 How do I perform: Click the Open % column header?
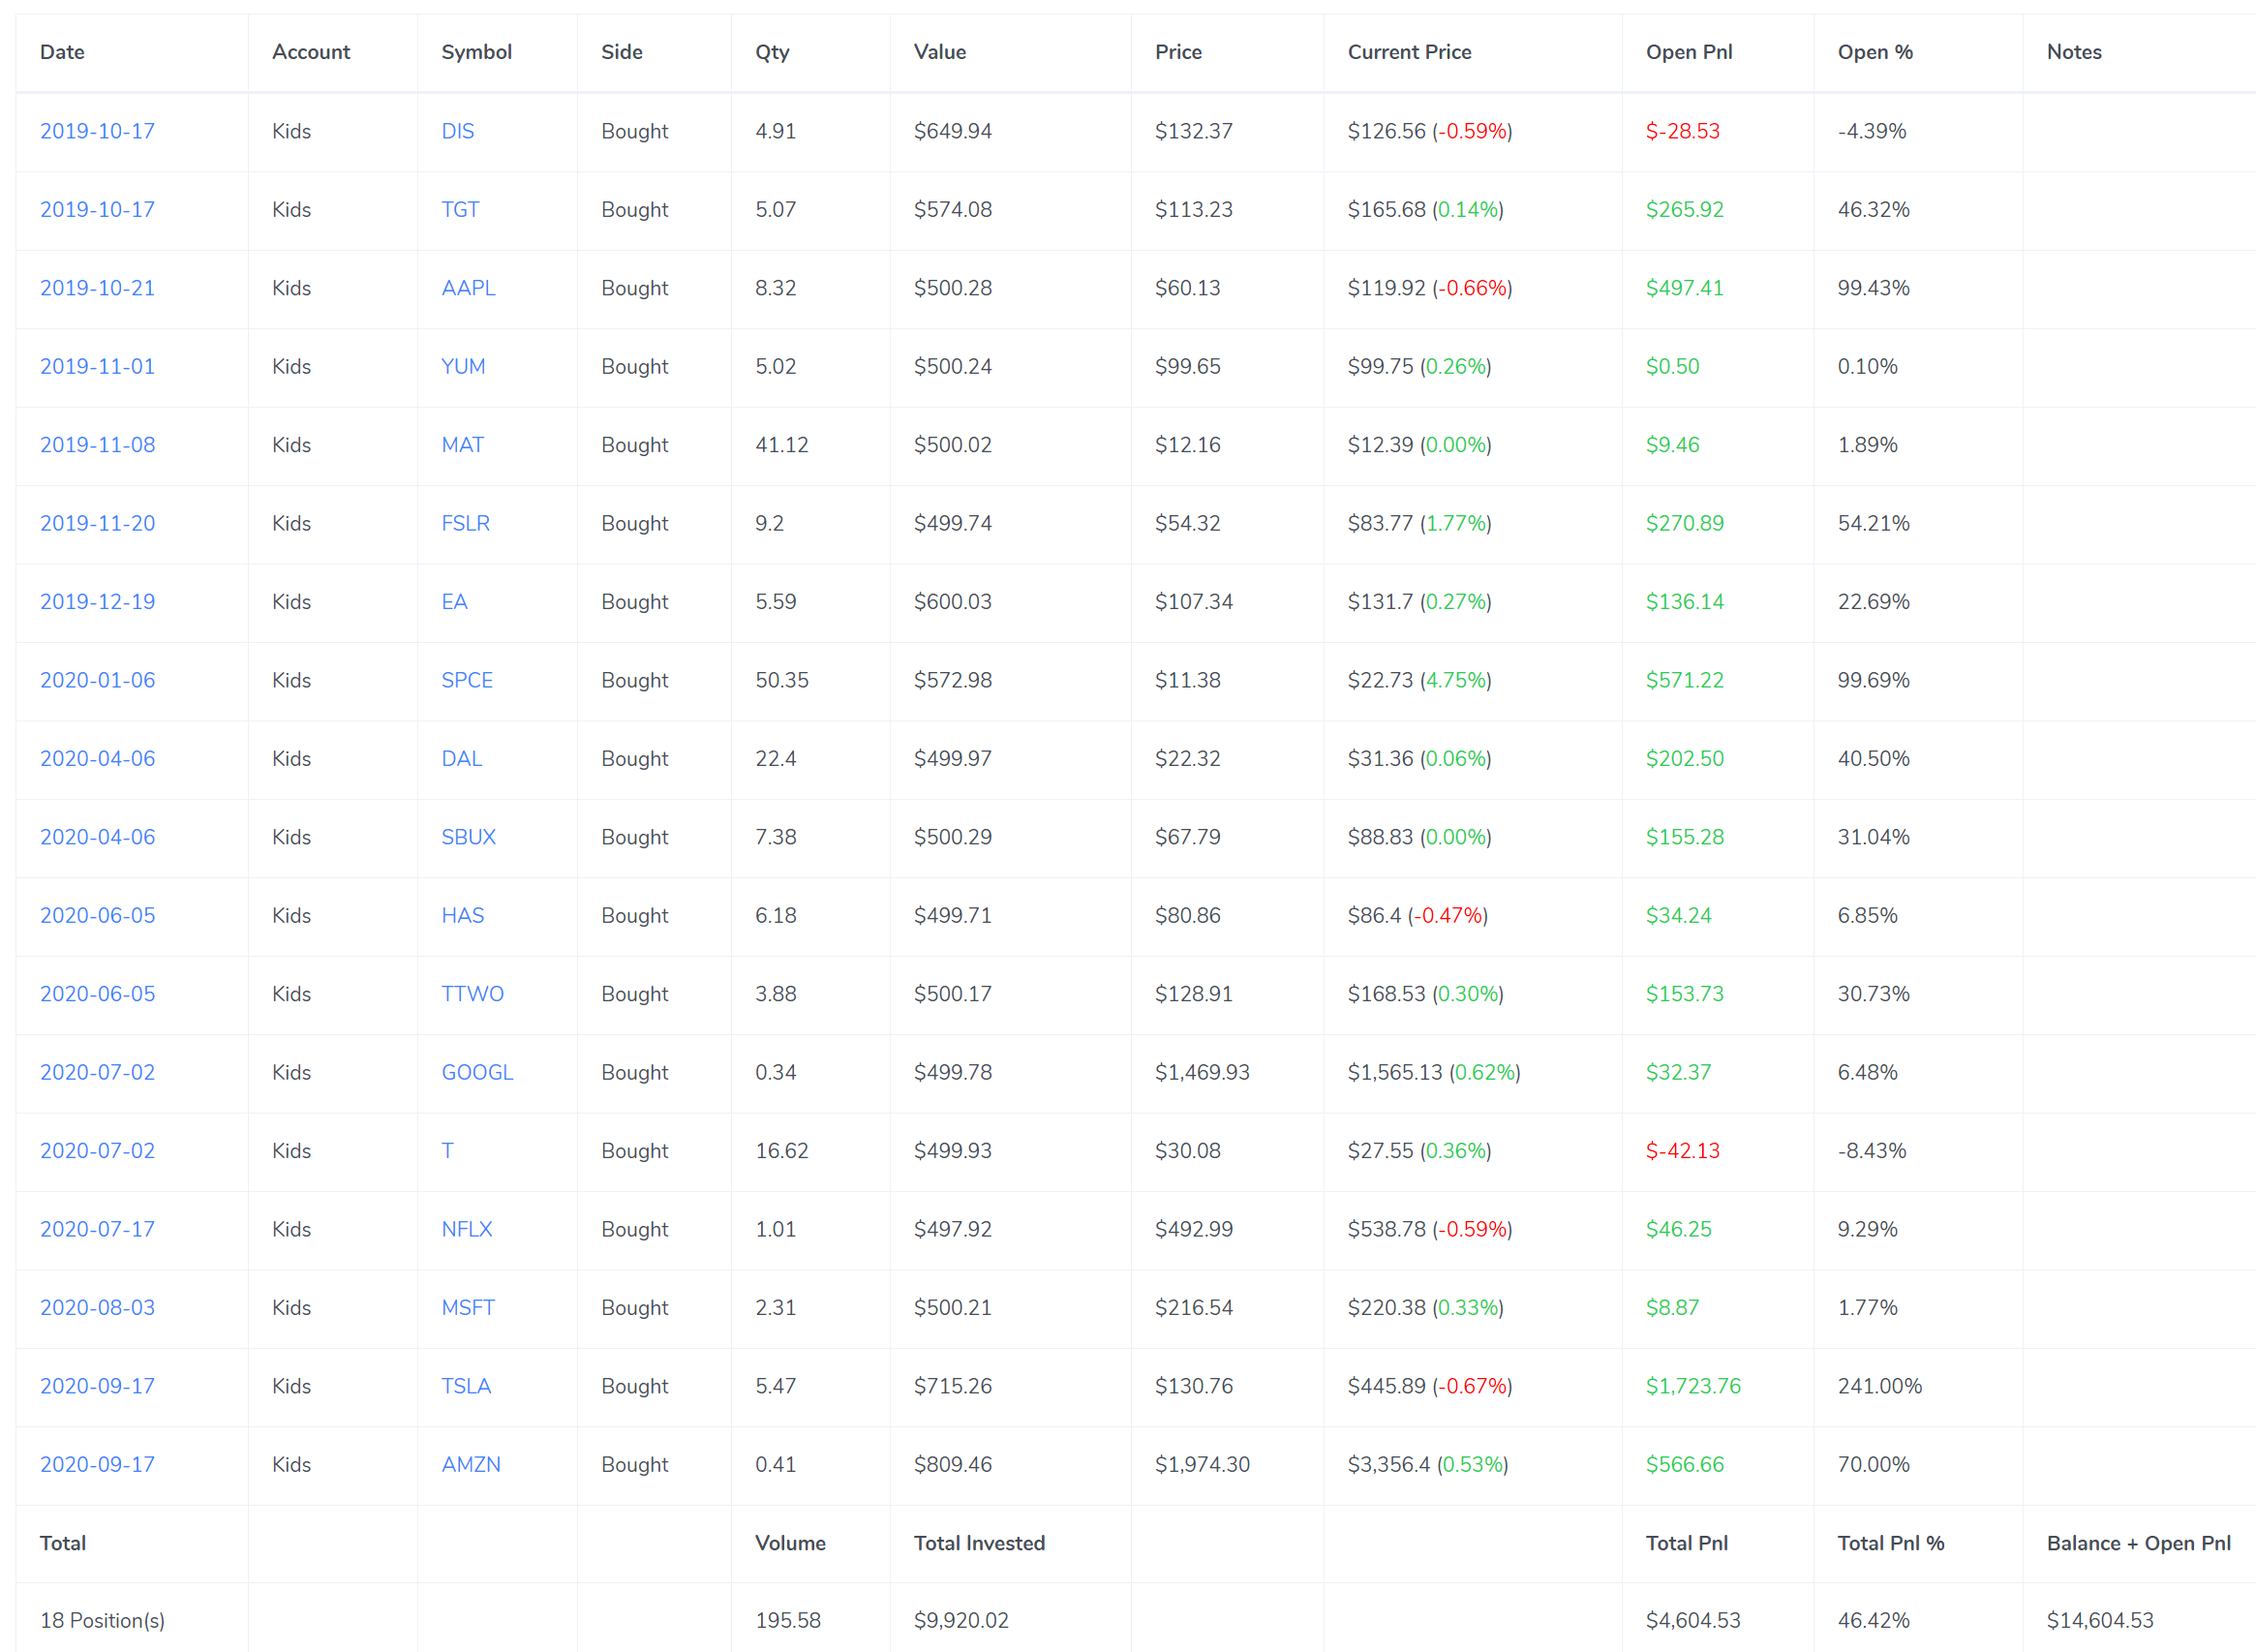point(1874,52)
